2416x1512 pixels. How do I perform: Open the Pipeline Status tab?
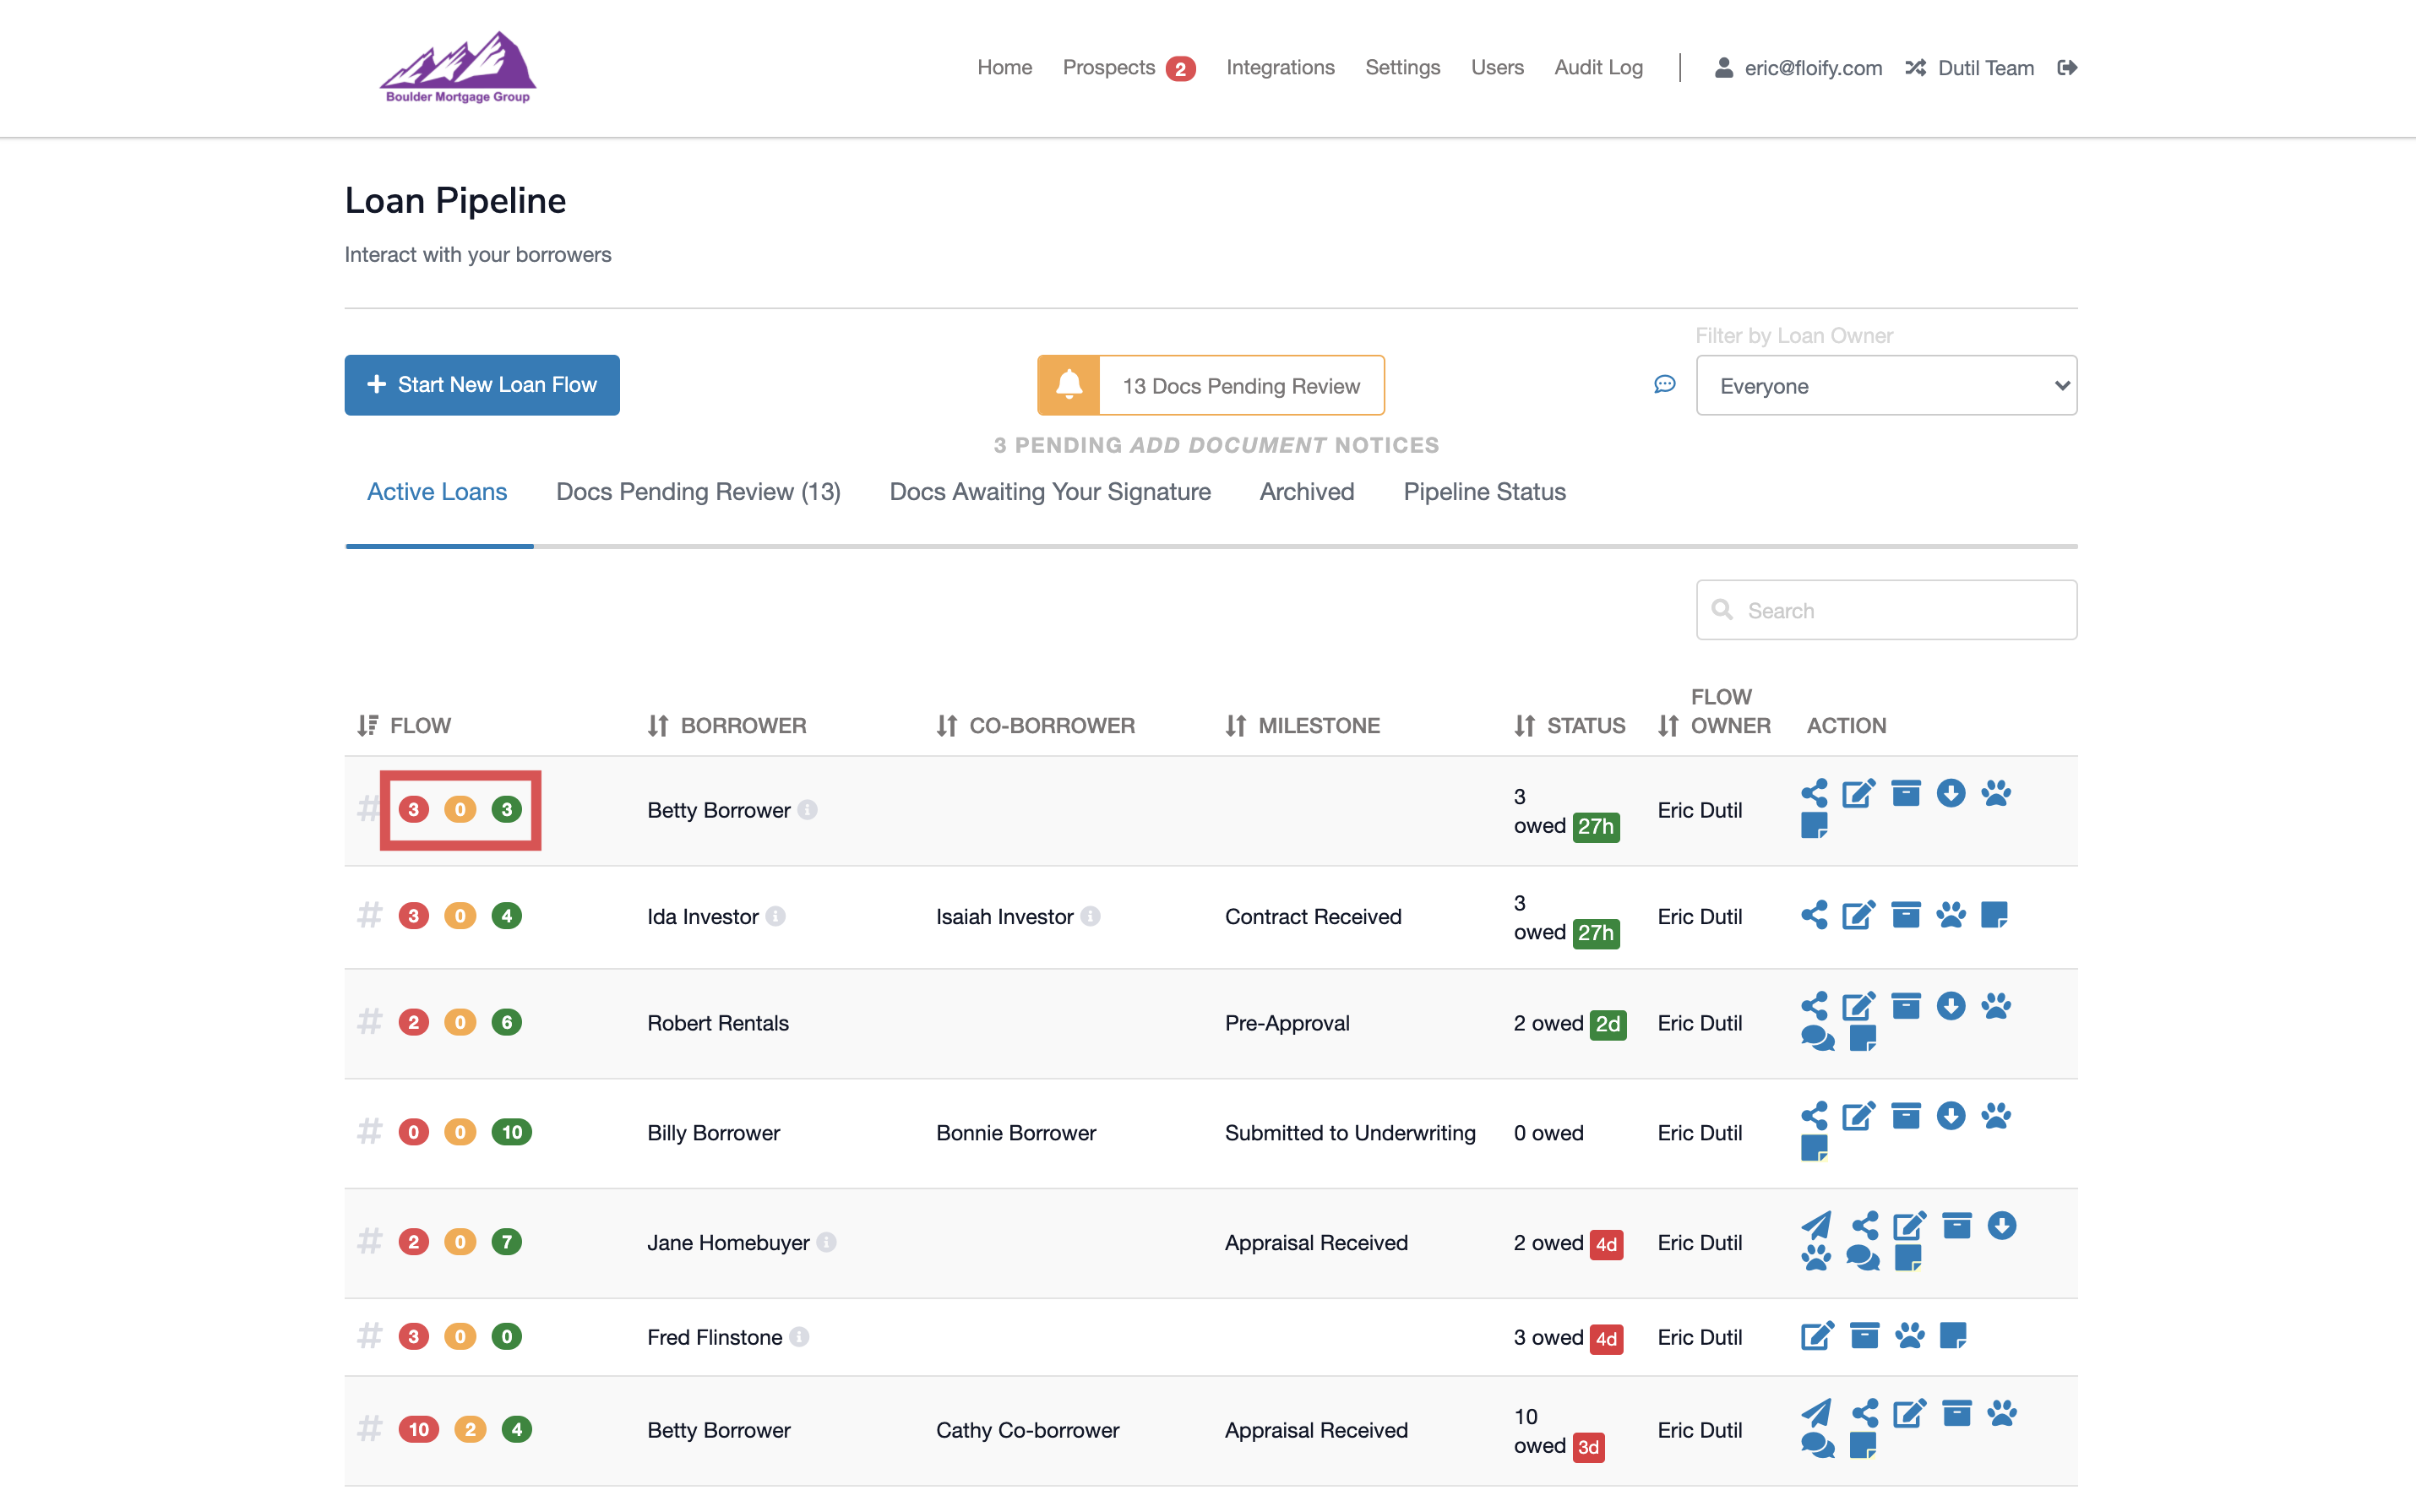(x=1484, y=492)
